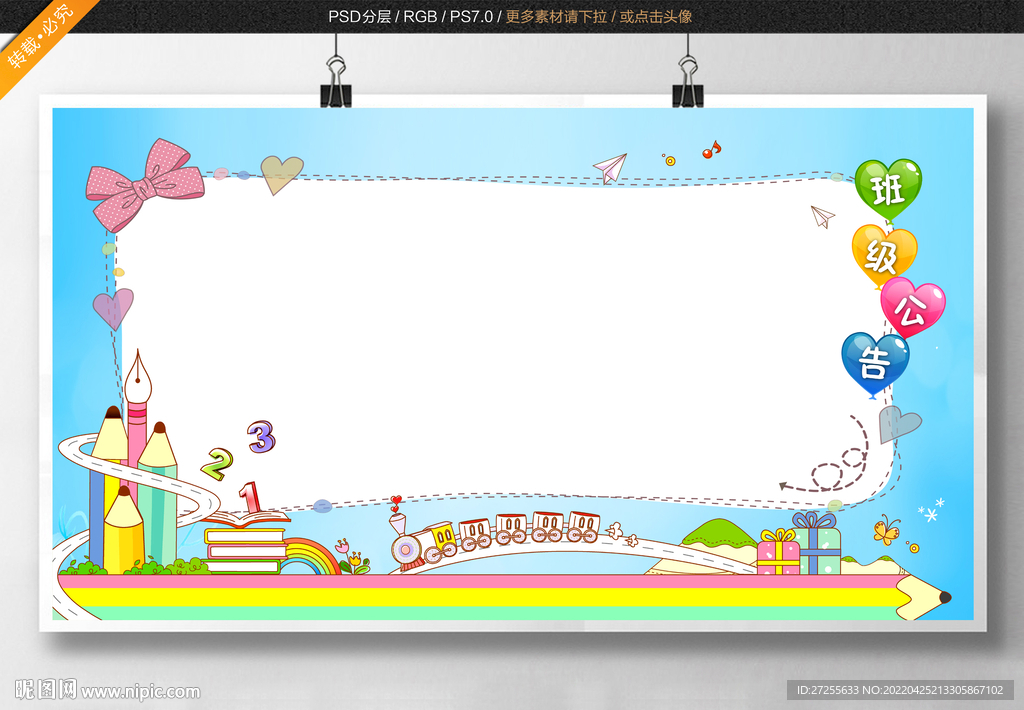1024x710 pixels.
Task: Click the purple number 3
Action: [x=261, y=436]
